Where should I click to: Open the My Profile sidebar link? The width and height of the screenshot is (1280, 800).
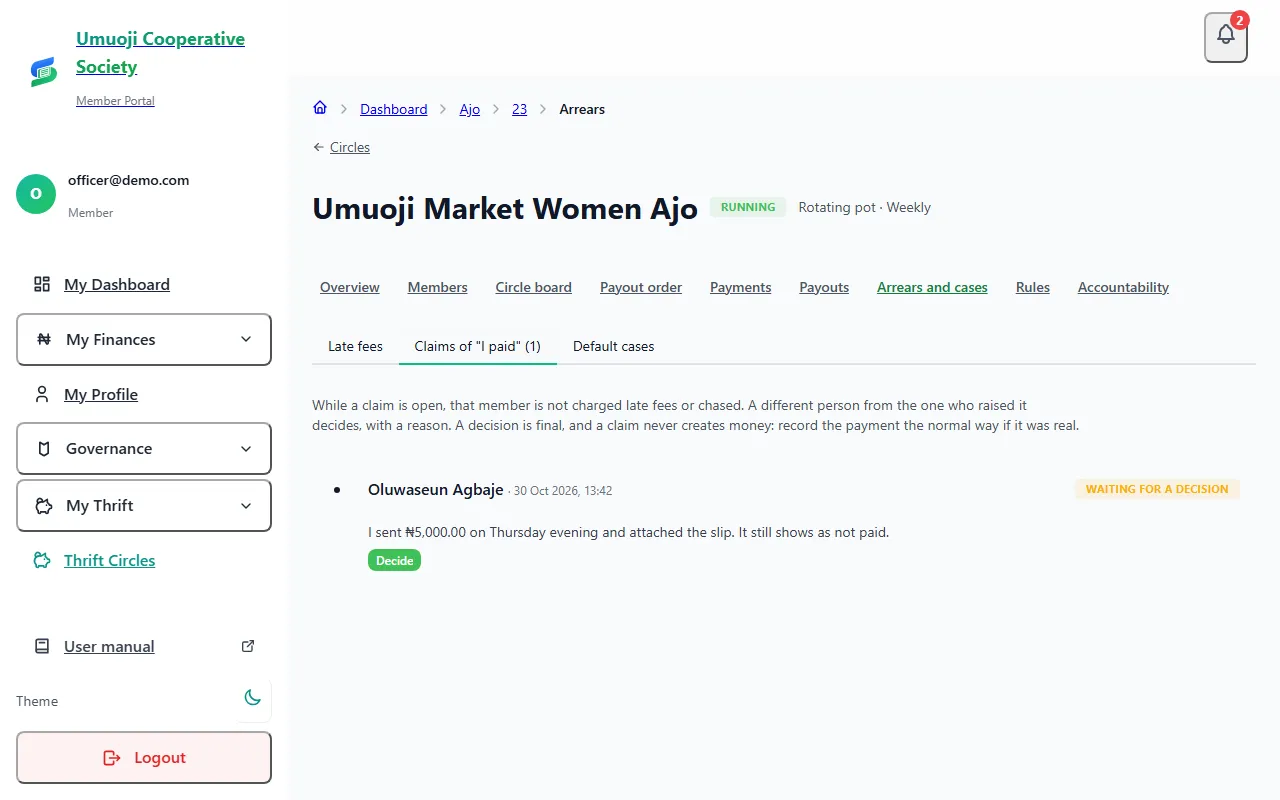(101, 394)
